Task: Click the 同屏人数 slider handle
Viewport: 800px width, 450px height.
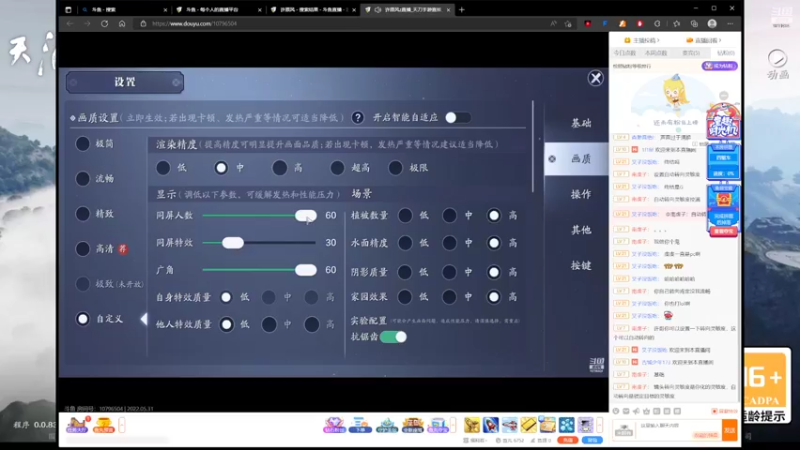Action: [306, 215]
